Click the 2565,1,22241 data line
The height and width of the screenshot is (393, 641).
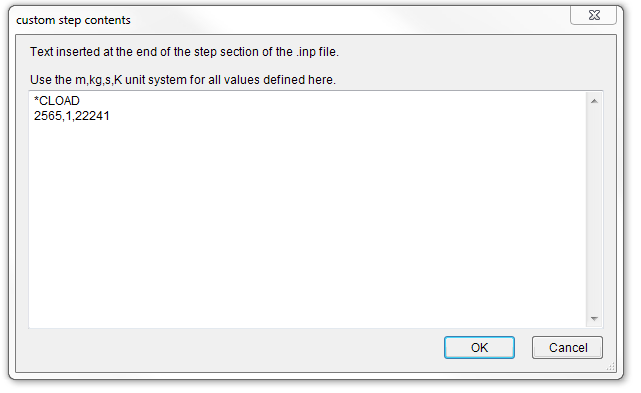pos(72,116)
